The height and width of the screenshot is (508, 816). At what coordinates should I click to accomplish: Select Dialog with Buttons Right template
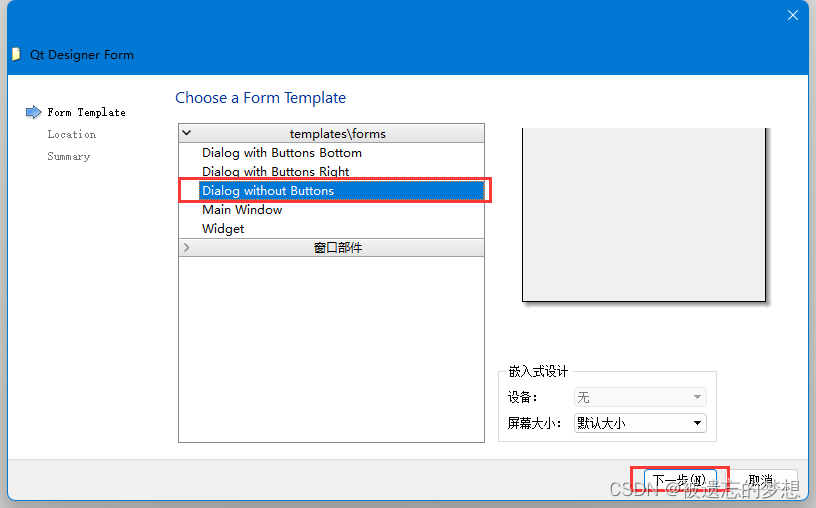pyautogui.click(x=275, y=171)
